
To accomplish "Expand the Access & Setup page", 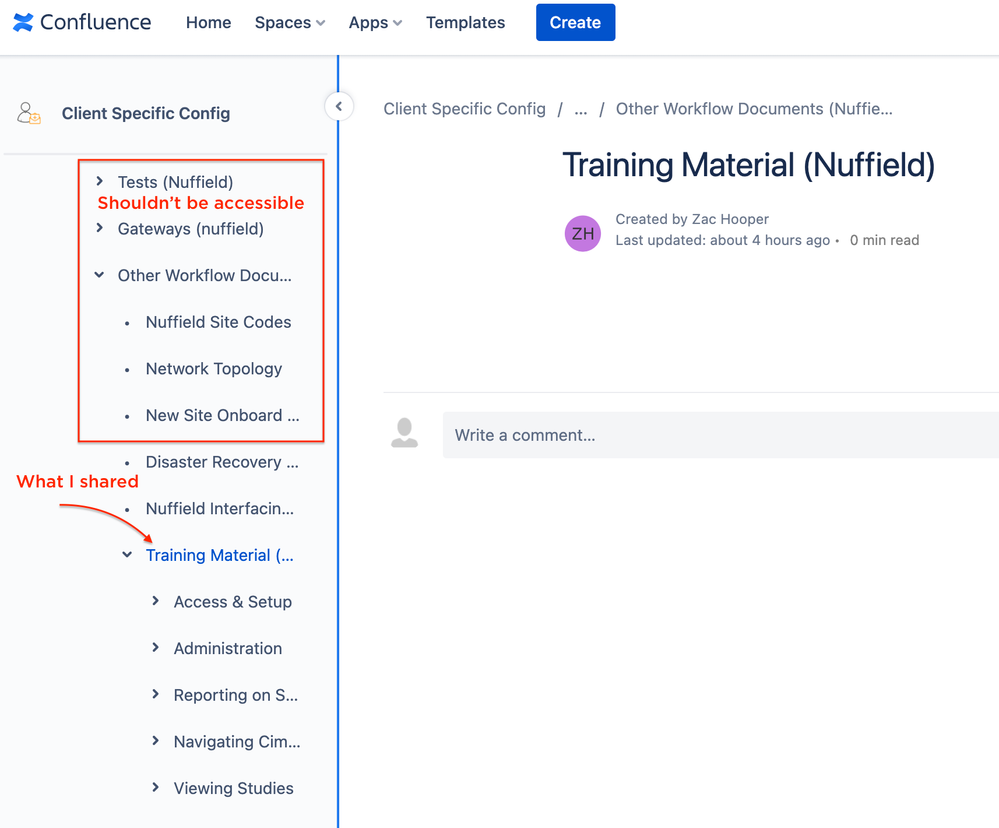I will (x=155, y=601).
